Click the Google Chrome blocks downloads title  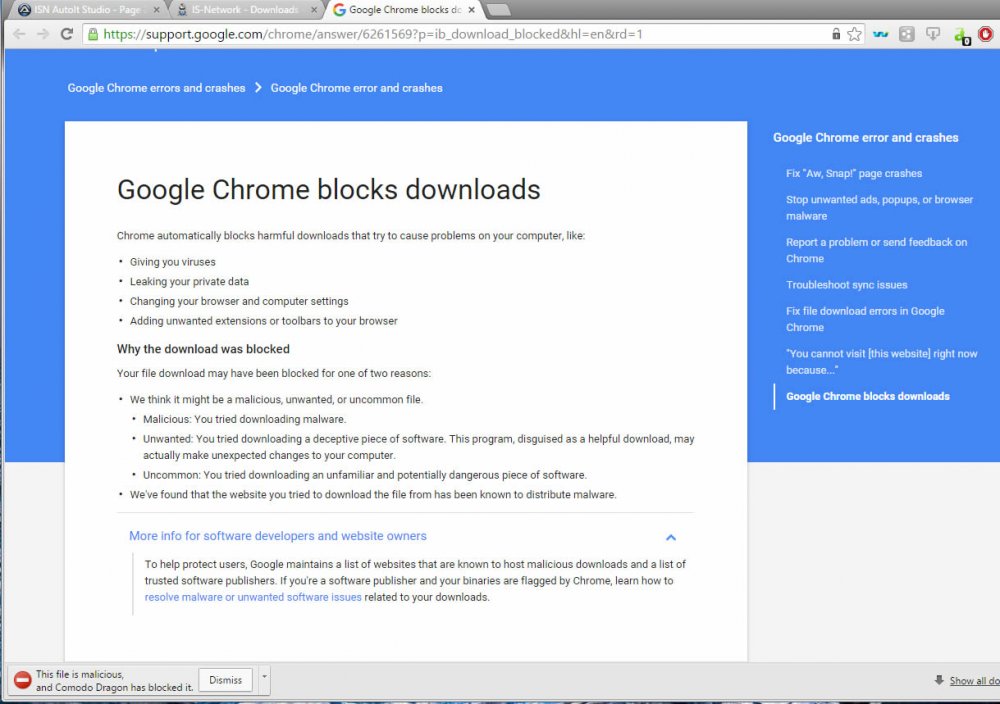(x=328, y=189)
